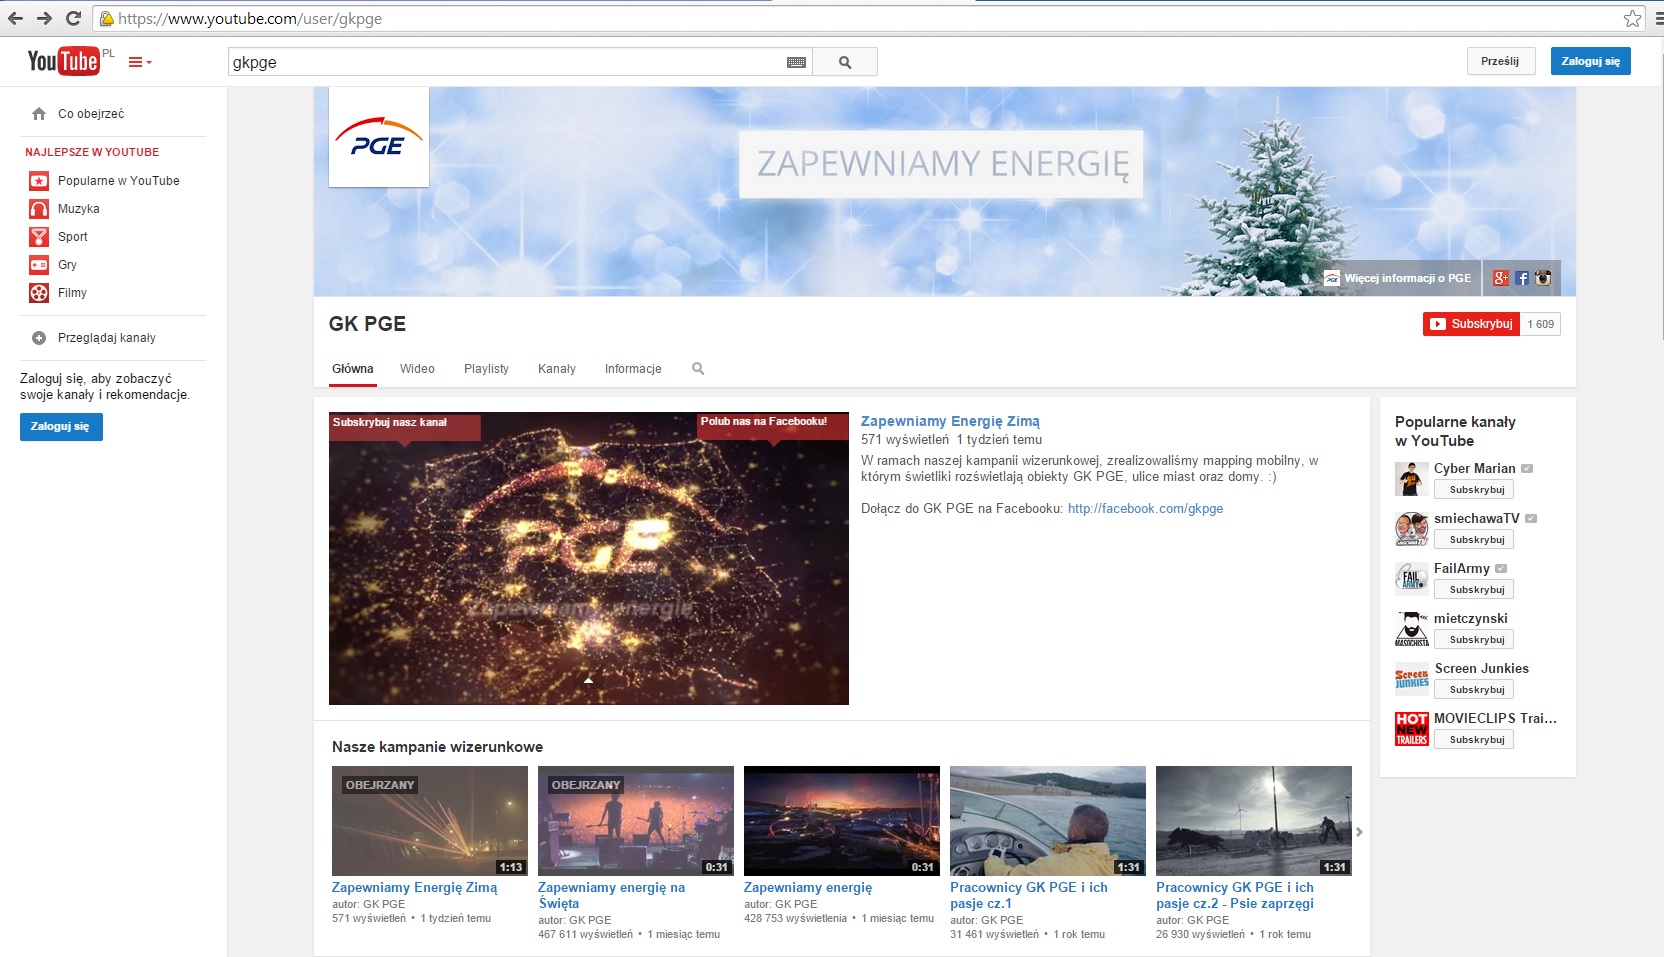Open Więcej informacji o PGE banner link
Screen dimensions: 1664x957
[1398, 278]
